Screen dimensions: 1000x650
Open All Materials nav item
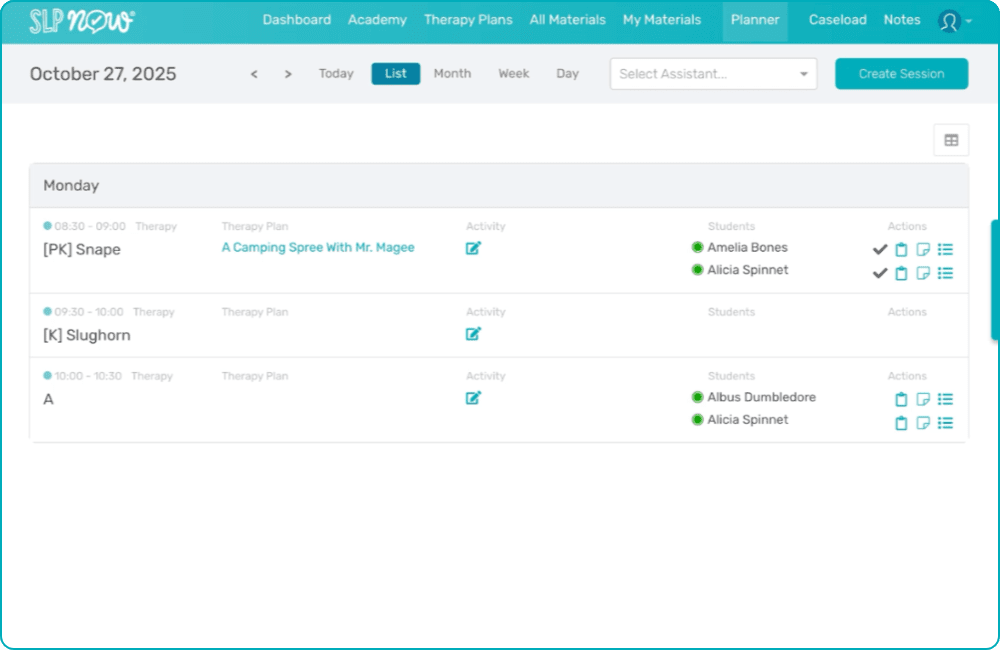click(567, 20)
